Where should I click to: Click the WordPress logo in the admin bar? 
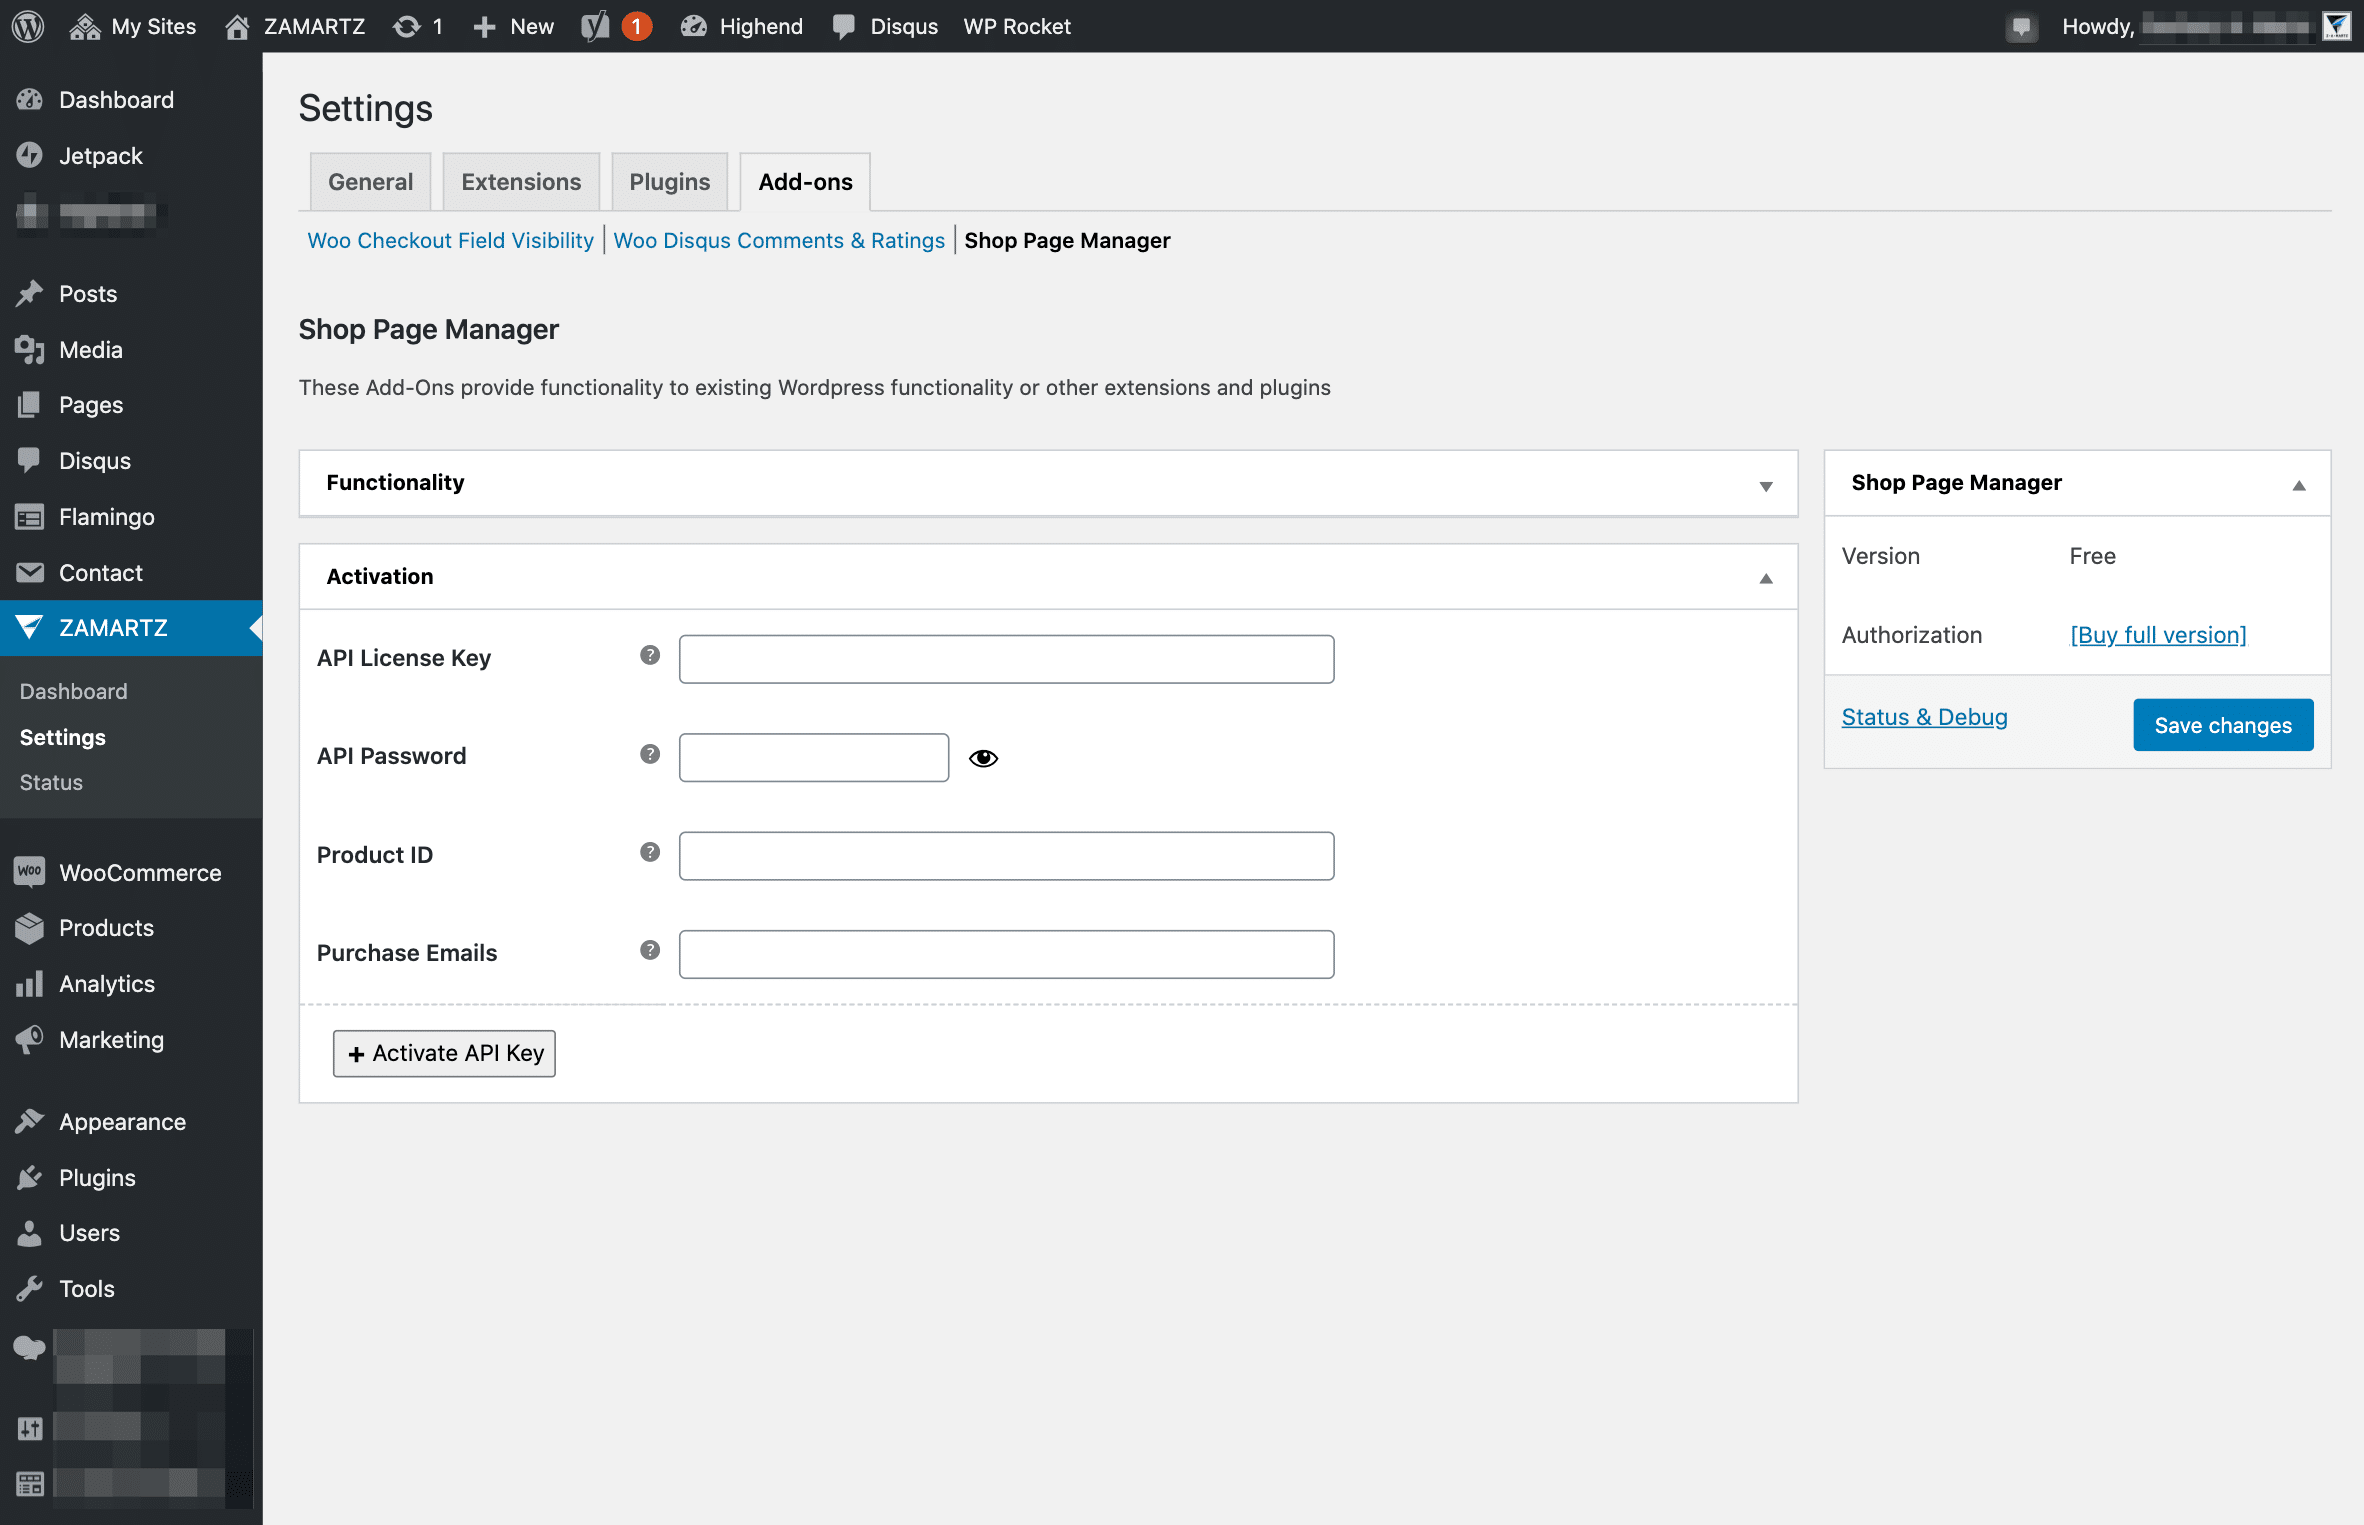point(27,26)
